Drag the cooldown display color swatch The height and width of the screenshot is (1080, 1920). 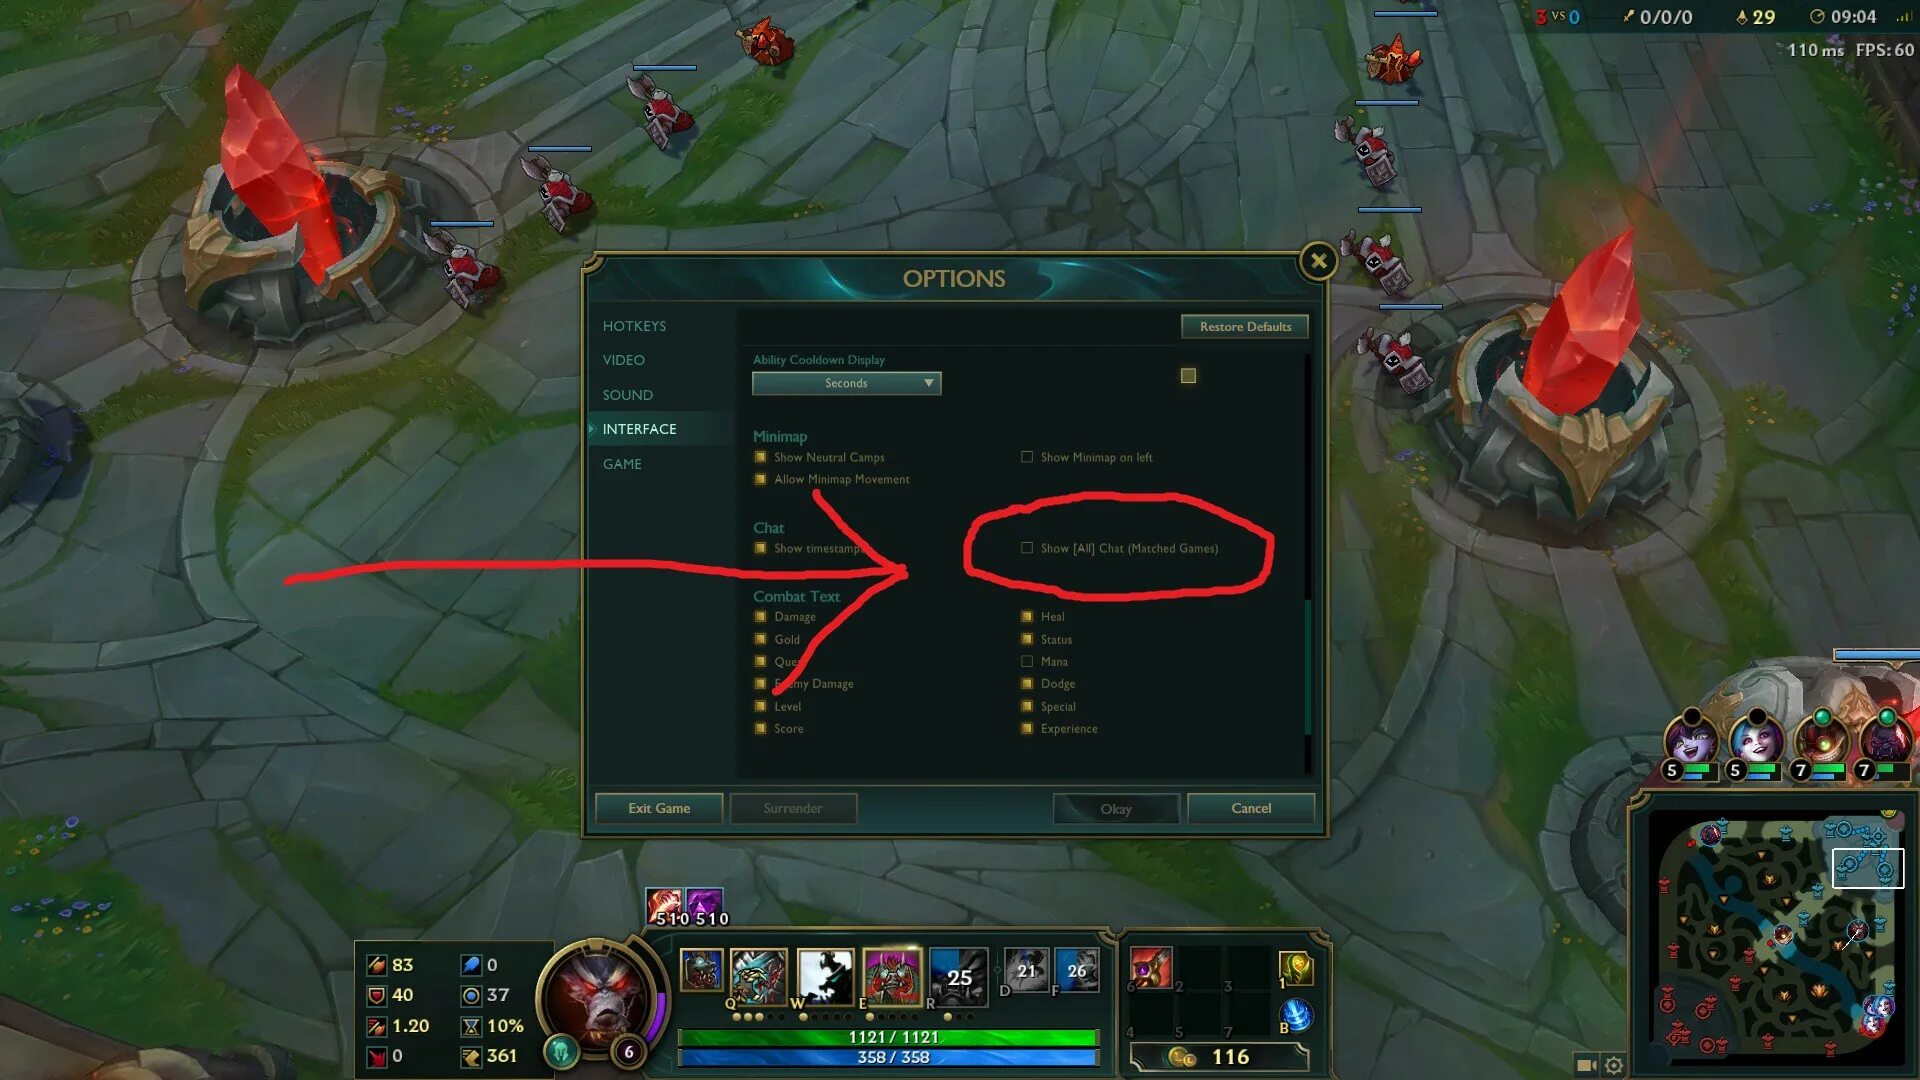(x=1184, y=376)
